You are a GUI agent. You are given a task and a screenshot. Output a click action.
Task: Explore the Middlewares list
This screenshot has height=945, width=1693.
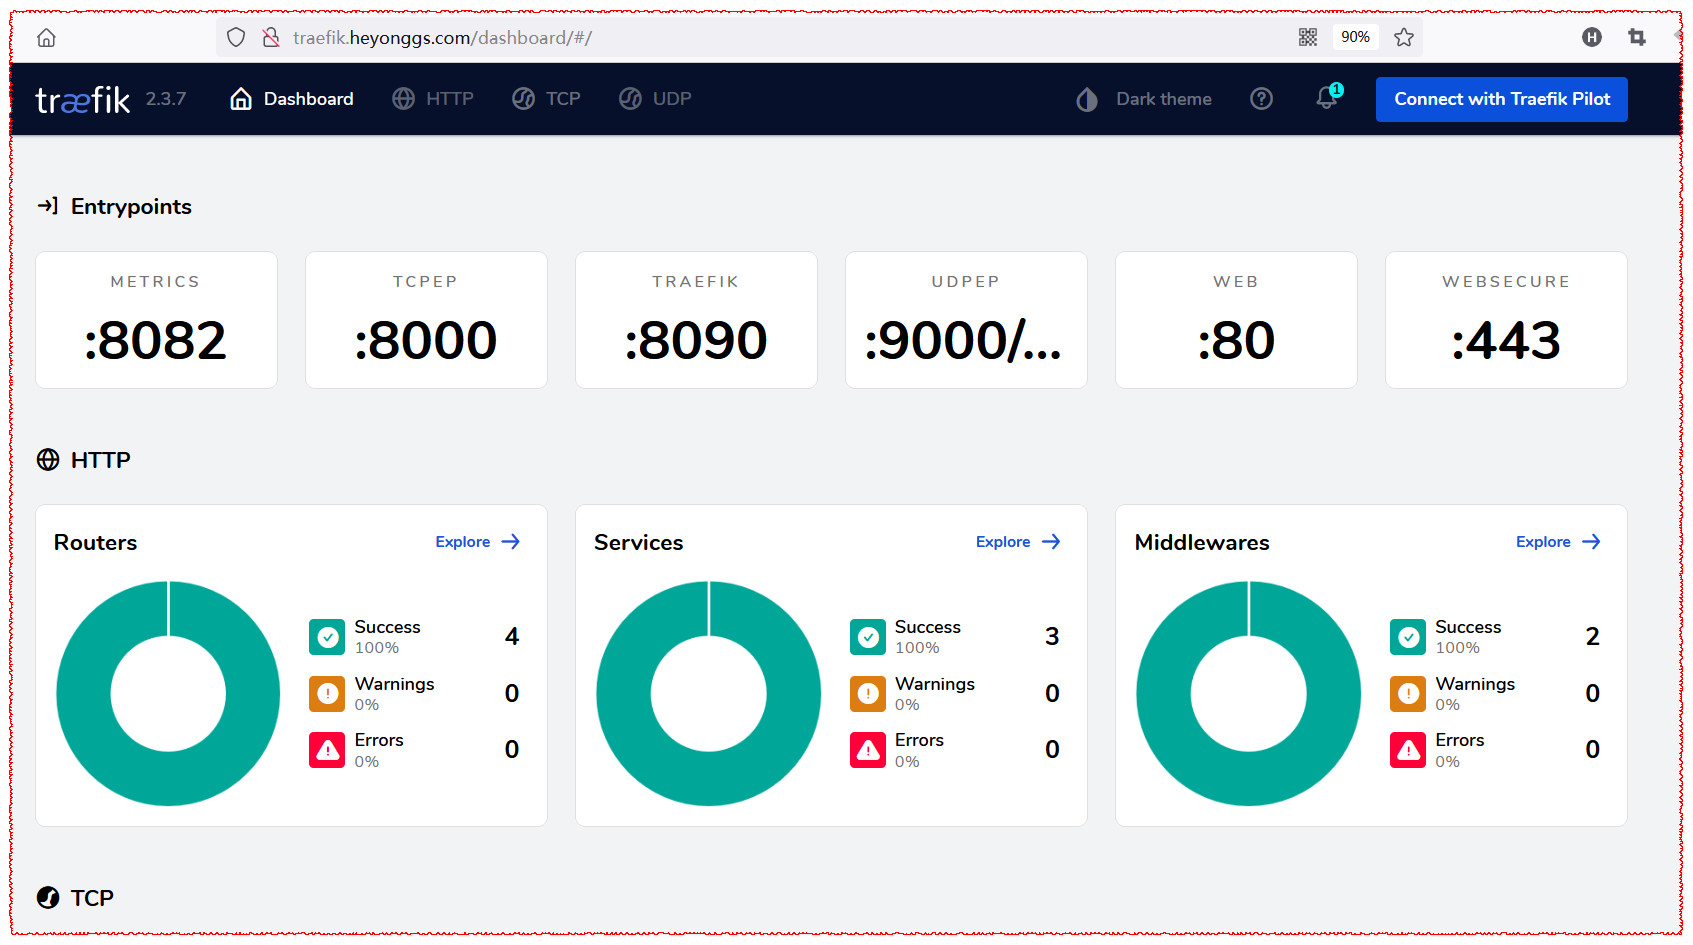[x=1558, y=542]
